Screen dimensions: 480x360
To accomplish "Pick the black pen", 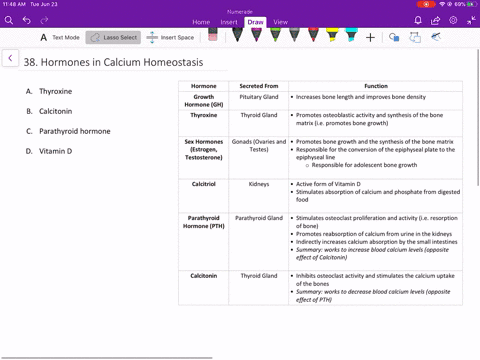I will (237, 35).
